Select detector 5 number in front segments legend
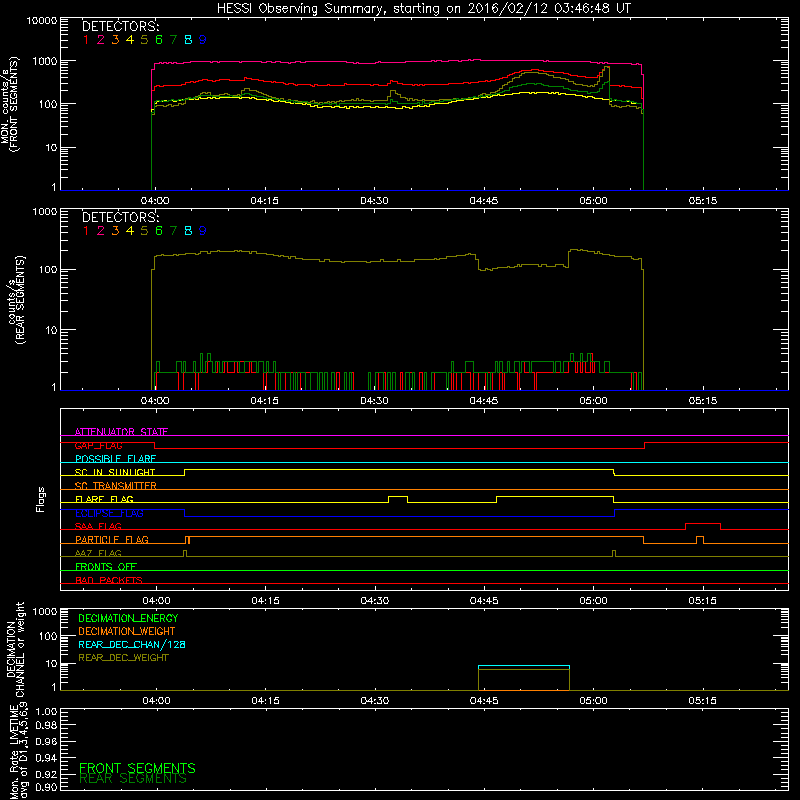 coord(144,40)
